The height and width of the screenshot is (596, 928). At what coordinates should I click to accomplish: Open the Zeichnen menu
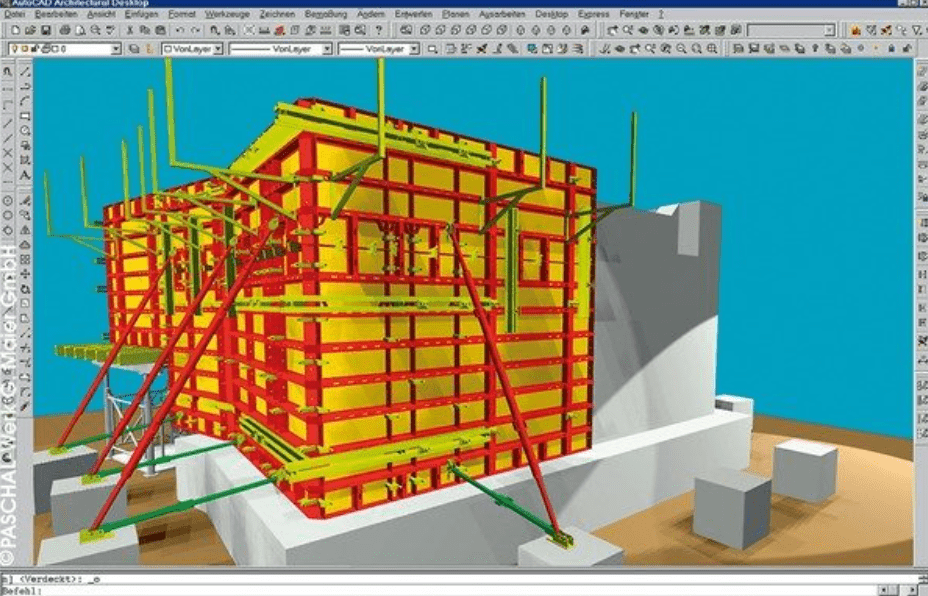pos(276,15)
